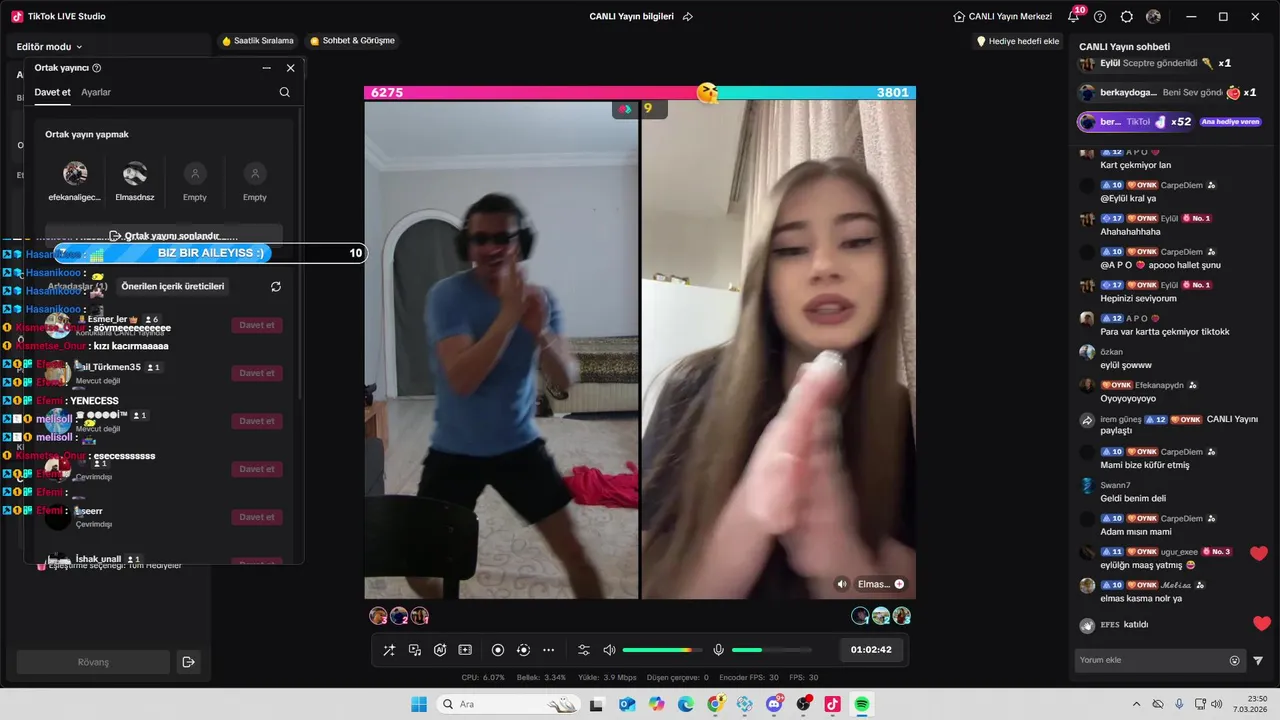Select co-host efekanaligec avatar
The height and width of the screenshot is (720, 1280).
click(x=75, y=174)
